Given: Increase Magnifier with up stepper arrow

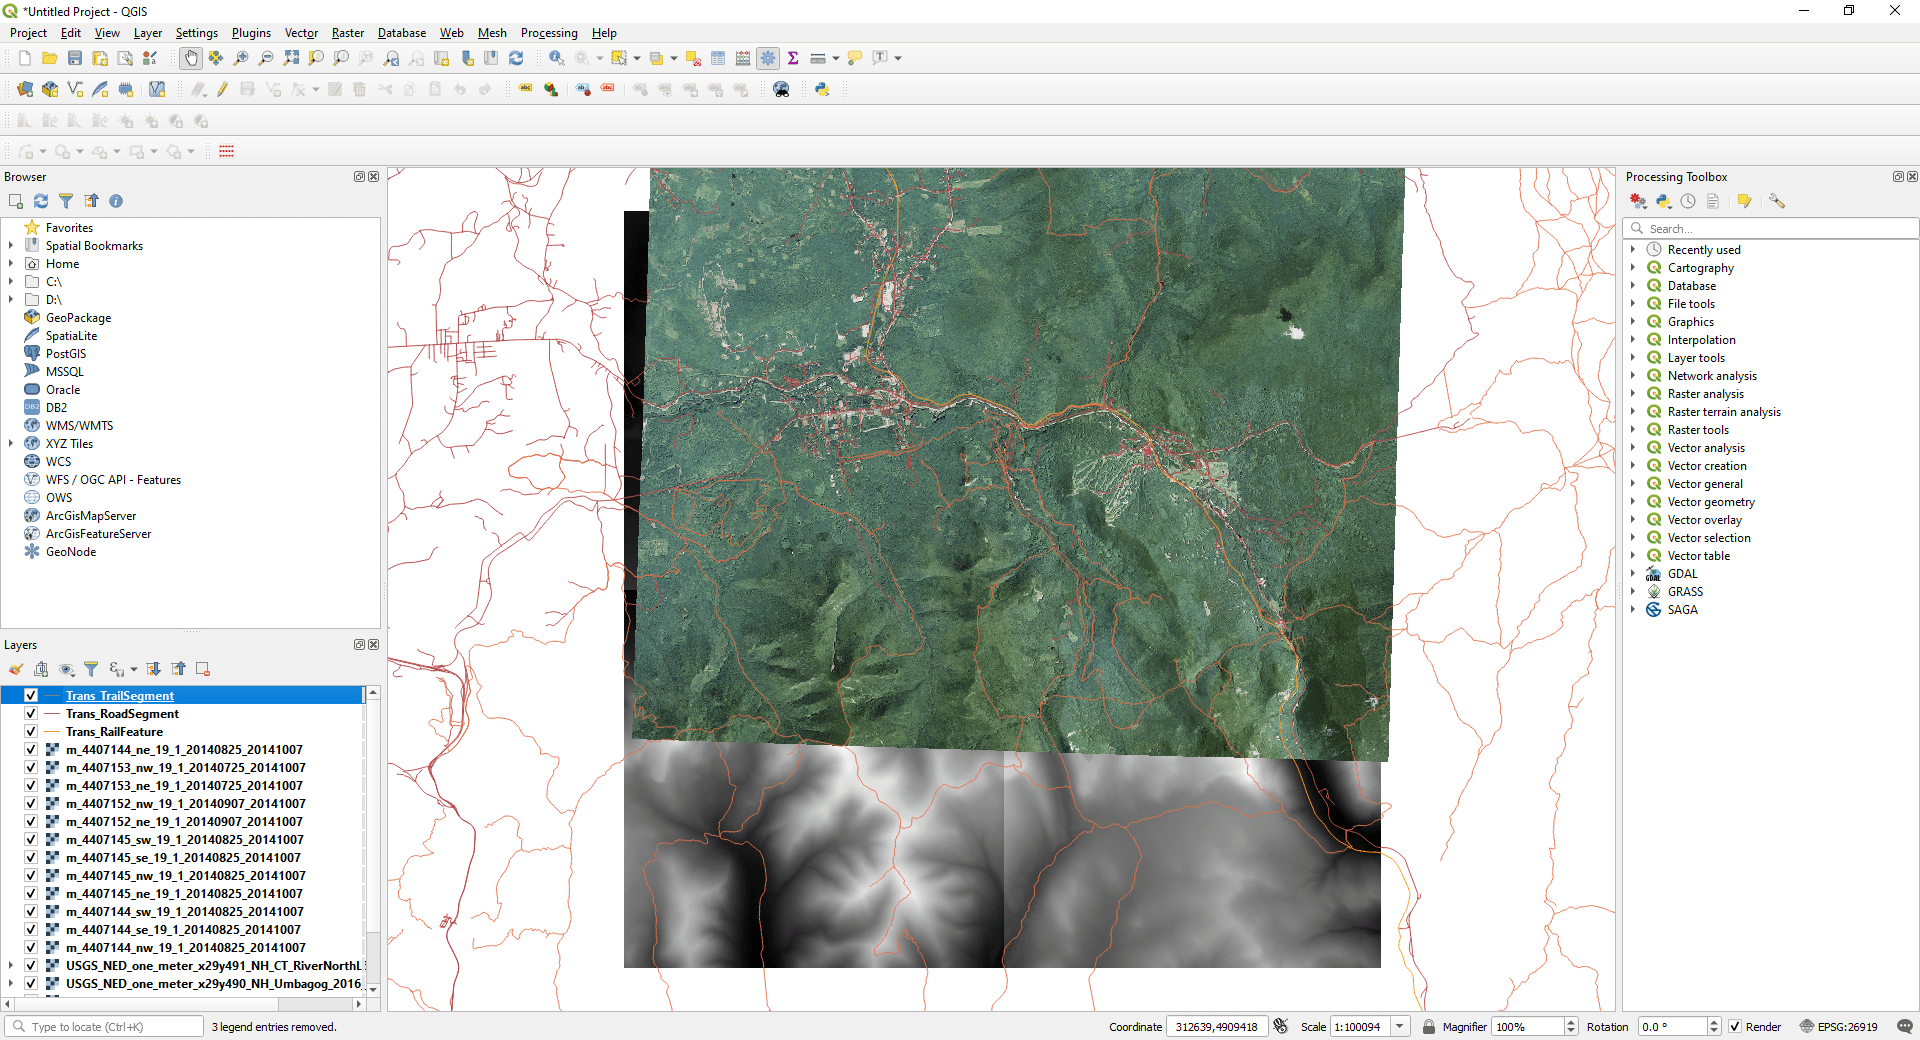Looking at the screenshot, I should (1571, 1022).
